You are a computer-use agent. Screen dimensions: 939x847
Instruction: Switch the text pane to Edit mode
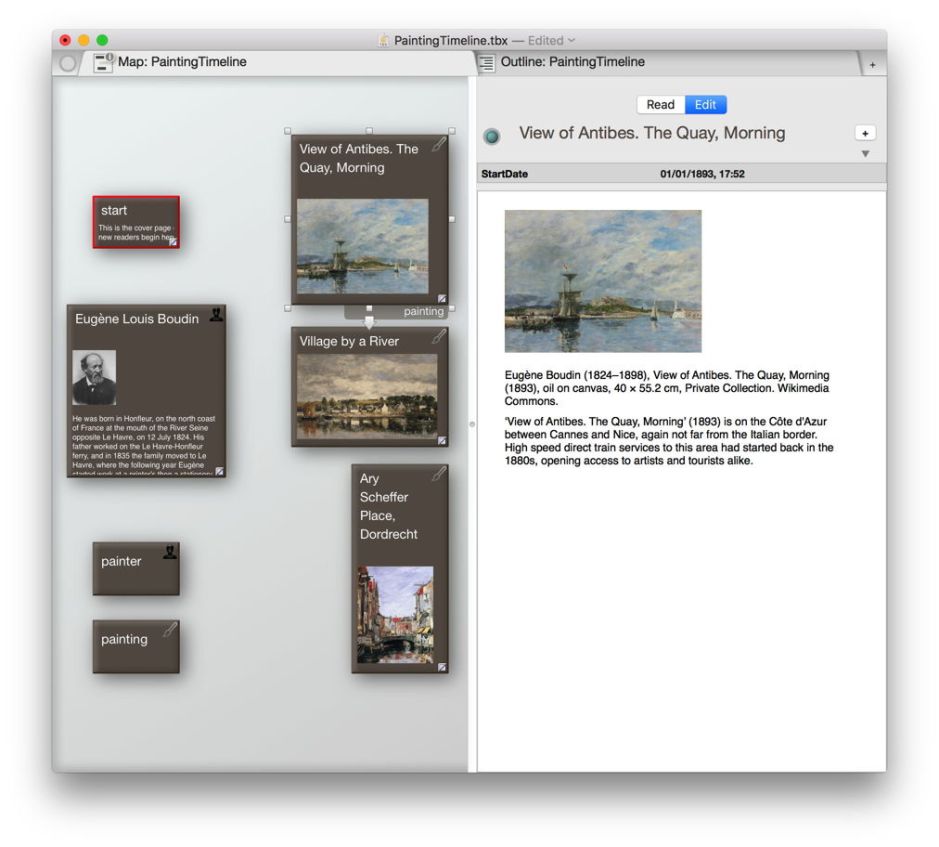[705, 105]
